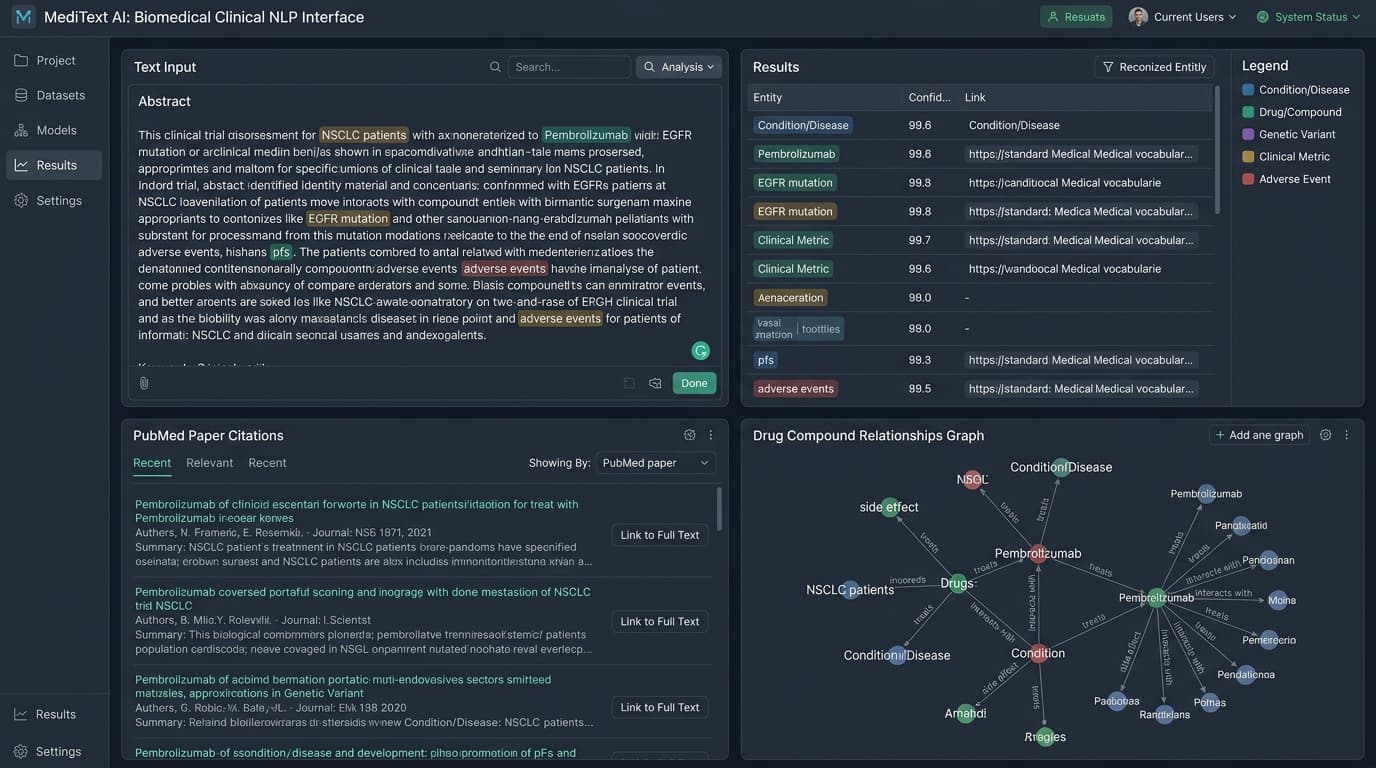
Task: Click the Condition/Disease legend color swatch
Action: pos(1248,89)
